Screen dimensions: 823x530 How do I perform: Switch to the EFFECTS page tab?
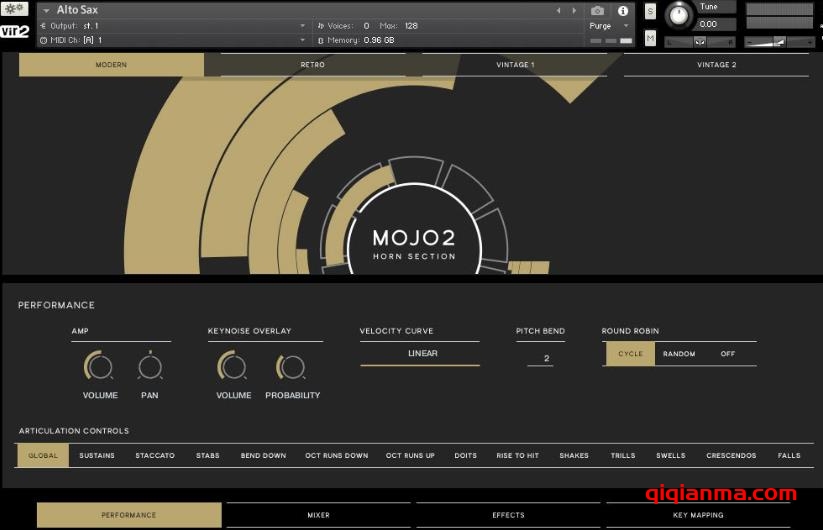click(508, 515)
